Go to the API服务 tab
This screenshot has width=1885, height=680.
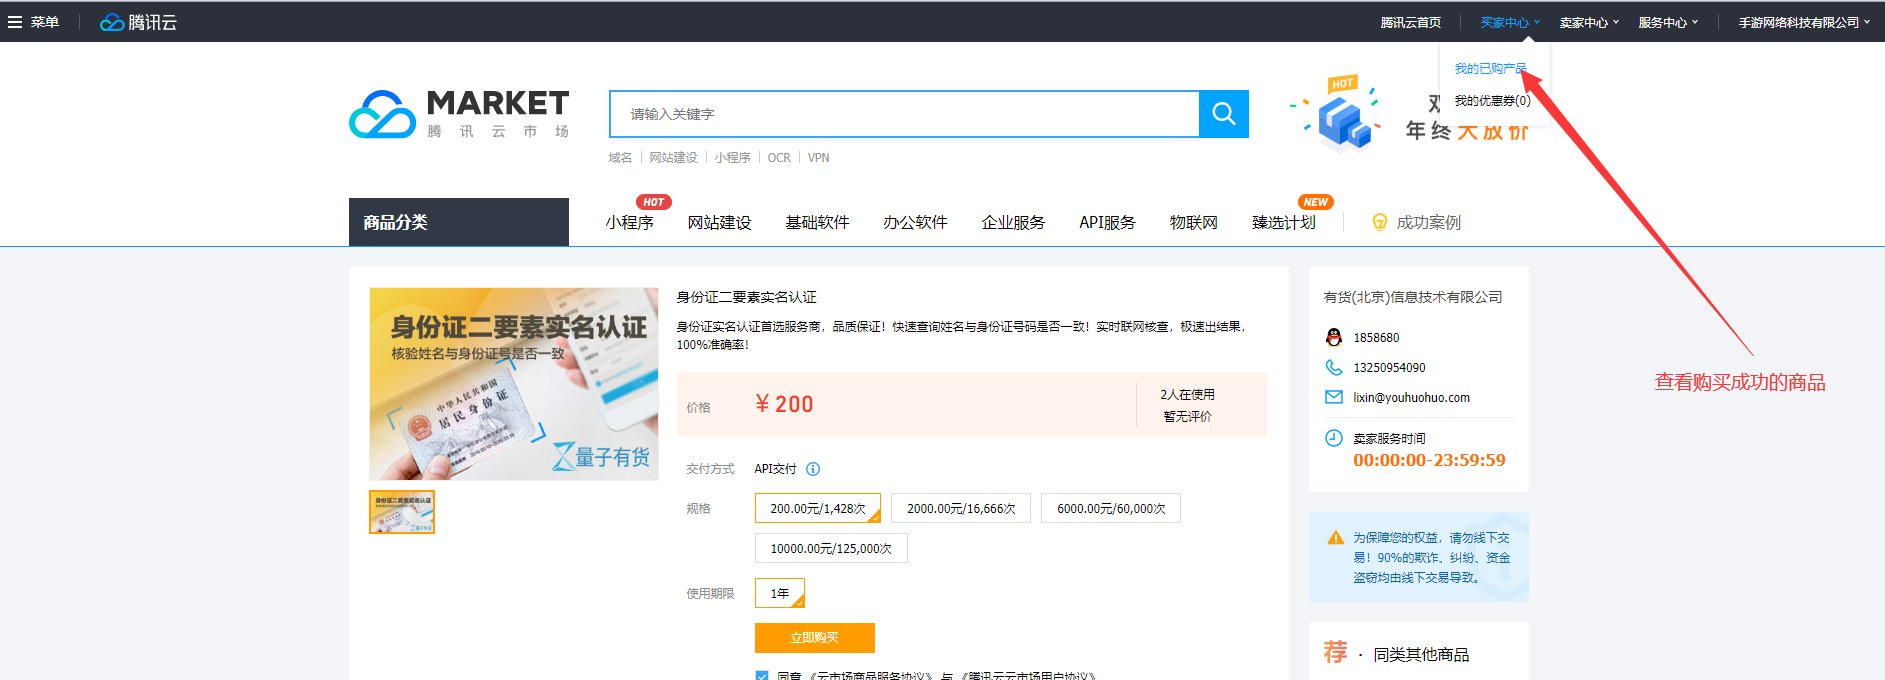1107,222
